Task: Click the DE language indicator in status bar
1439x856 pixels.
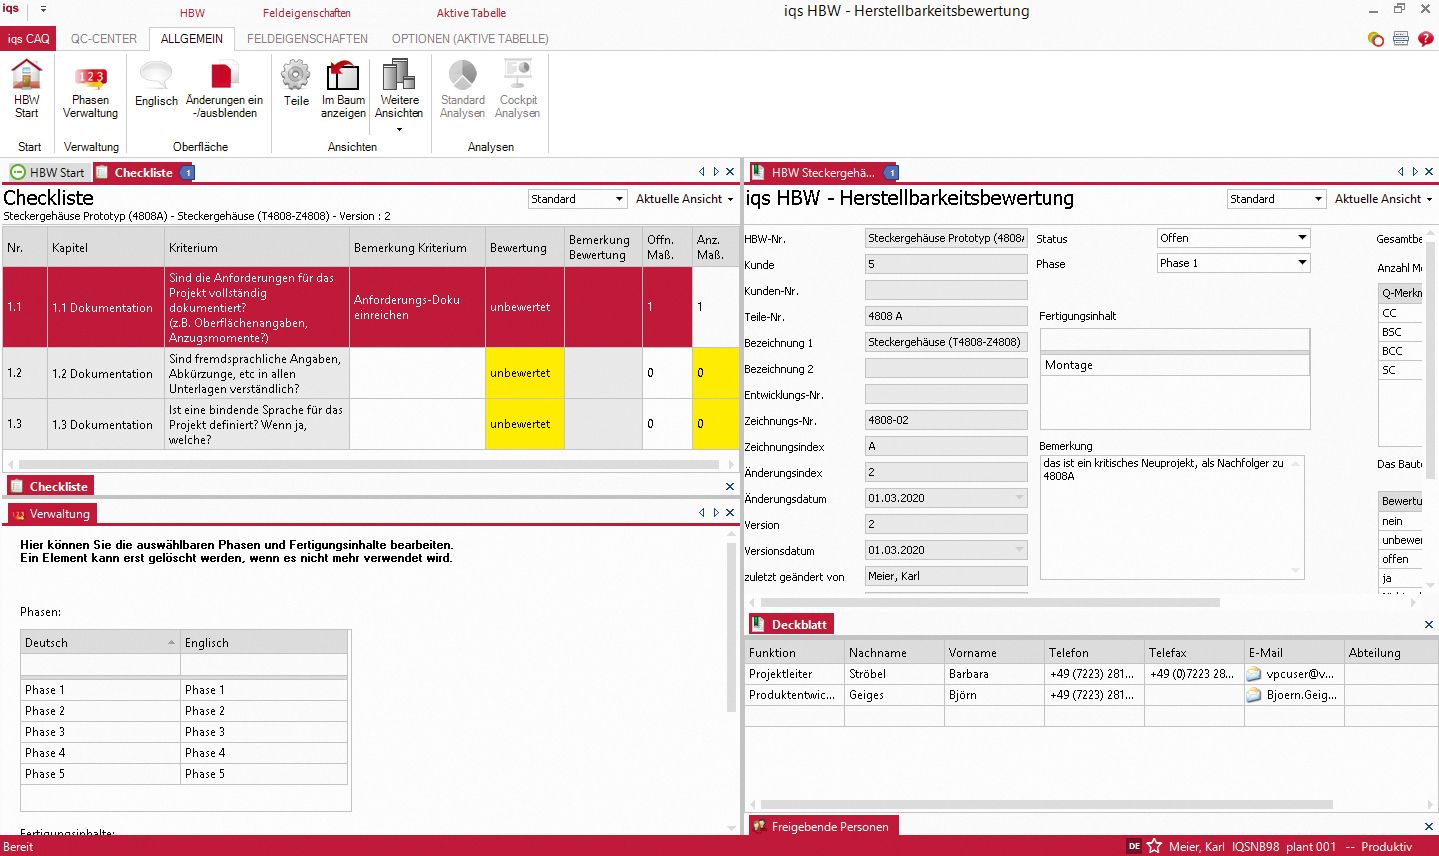Action: (x=1133, y=846)
